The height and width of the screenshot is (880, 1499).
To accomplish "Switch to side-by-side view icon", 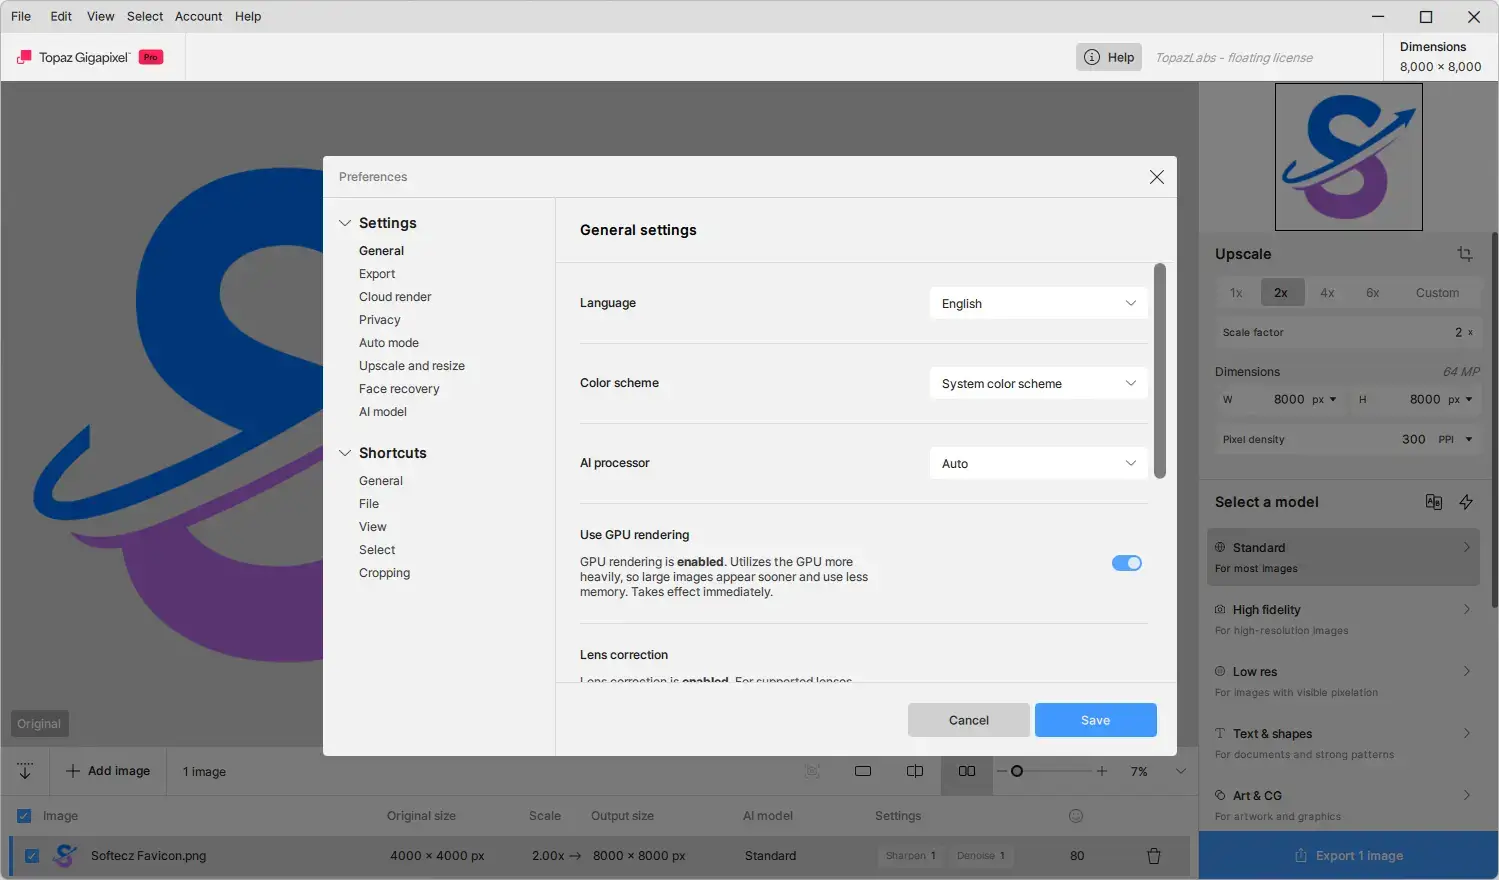I will [x=967, y=771].
